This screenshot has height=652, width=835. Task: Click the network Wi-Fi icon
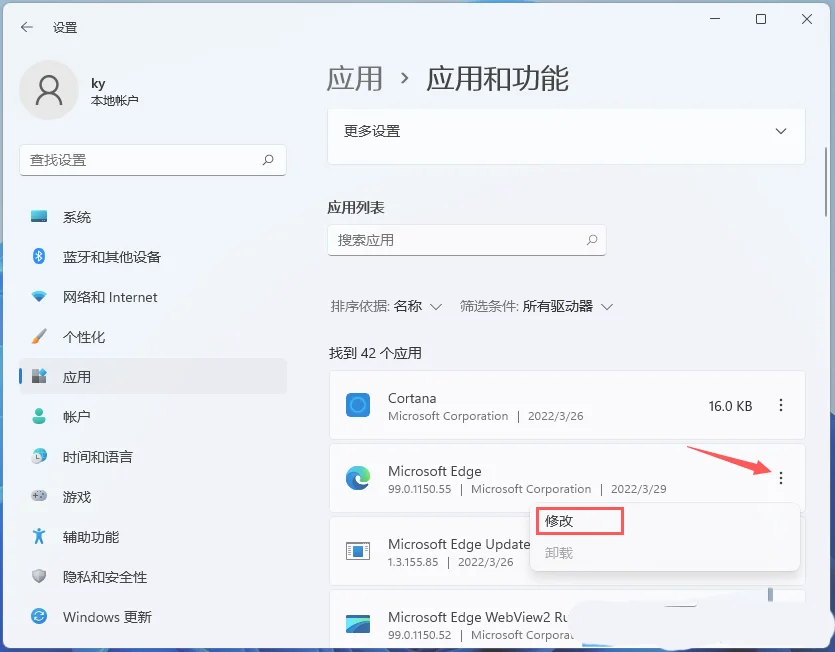pyautogui.click(x=39, y=296)
